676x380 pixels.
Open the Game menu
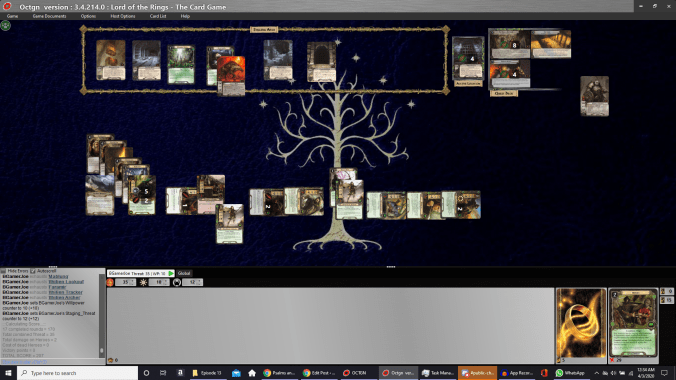tap(12, 16)
